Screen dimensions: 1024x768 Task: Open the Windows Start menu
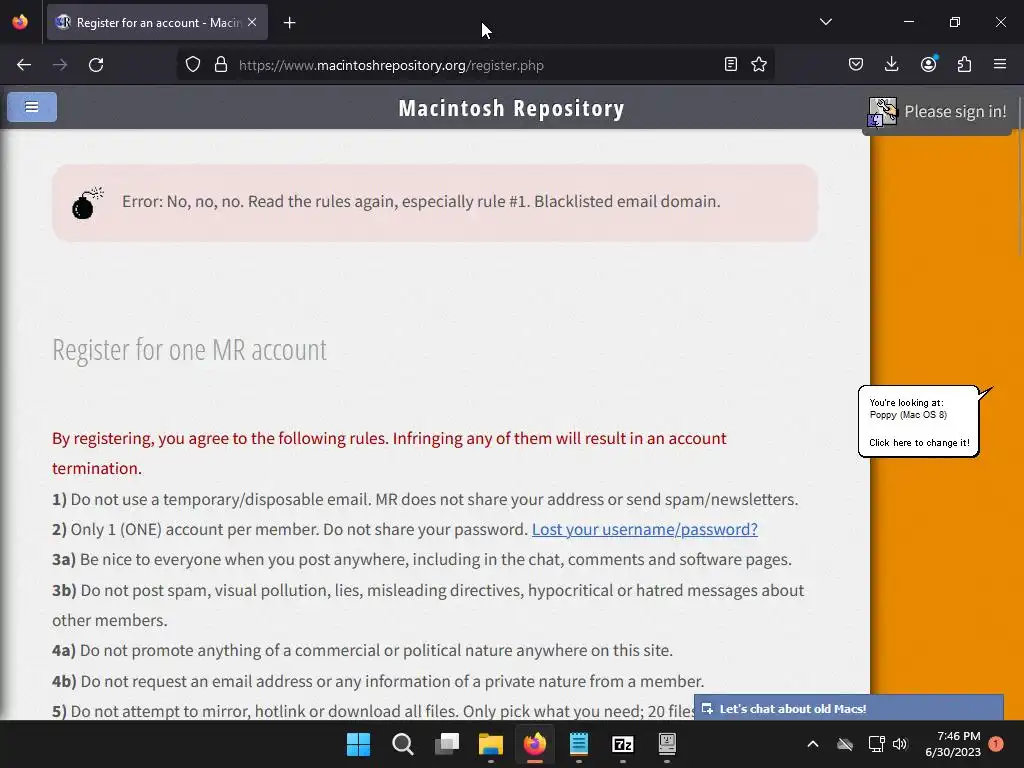359,744
